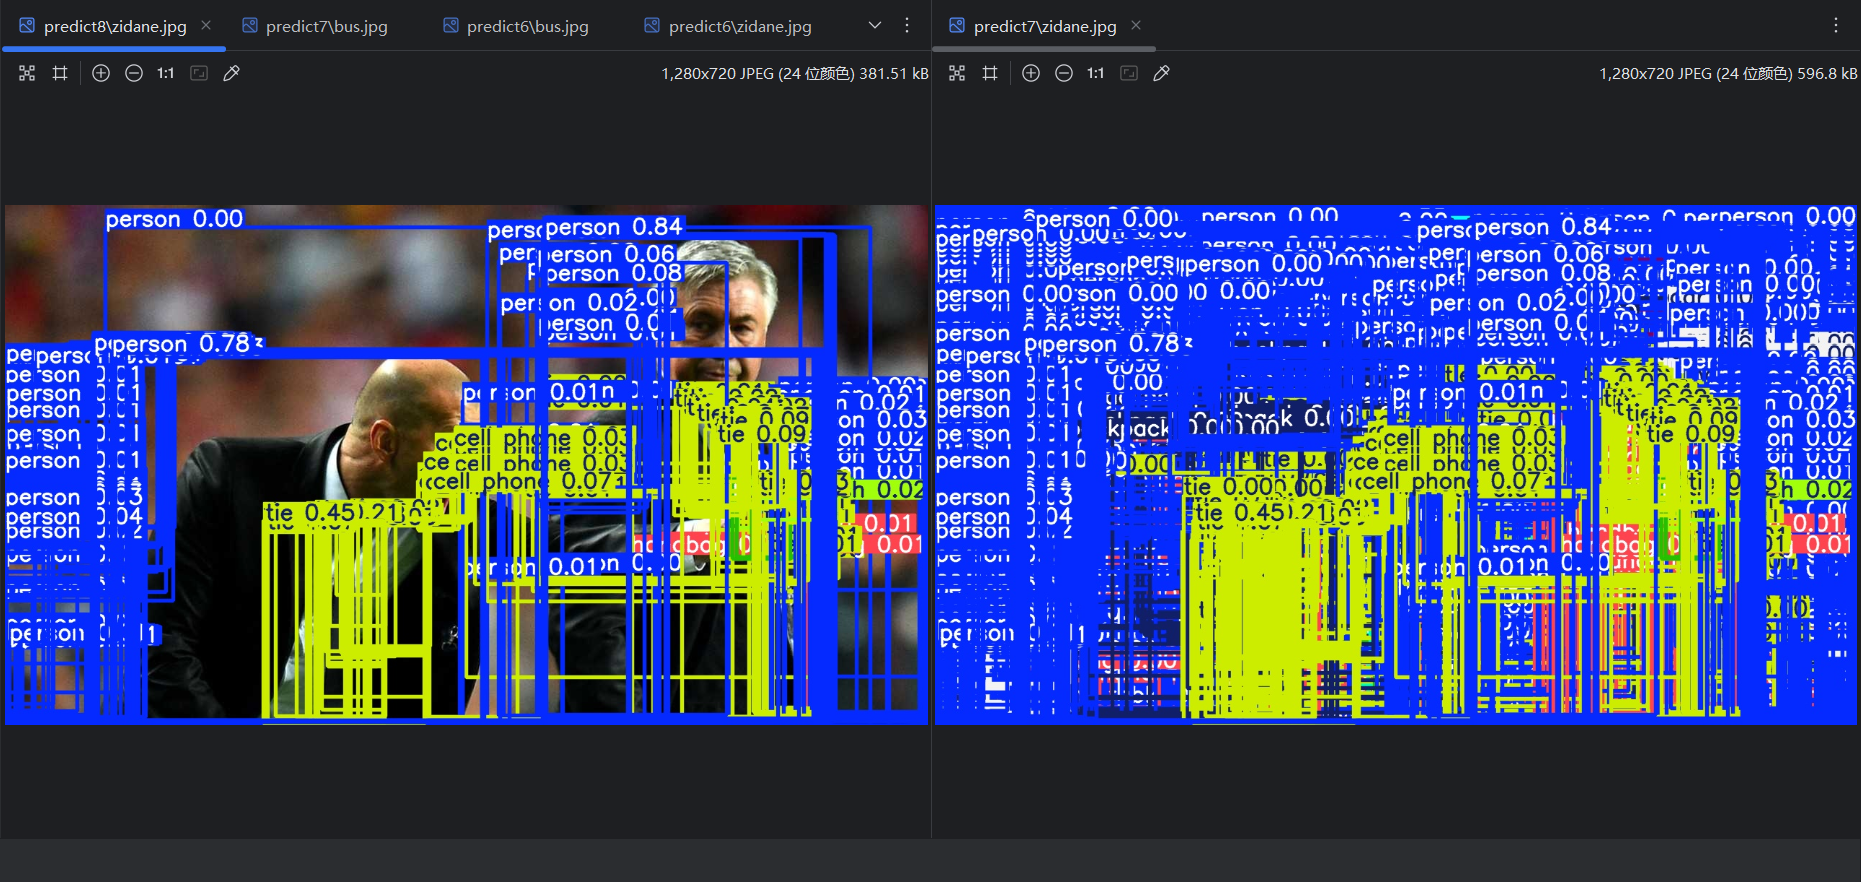Pick a color with right viewer eyedropper
This screenshot has height=882, width=1861.
[1161, 73]
